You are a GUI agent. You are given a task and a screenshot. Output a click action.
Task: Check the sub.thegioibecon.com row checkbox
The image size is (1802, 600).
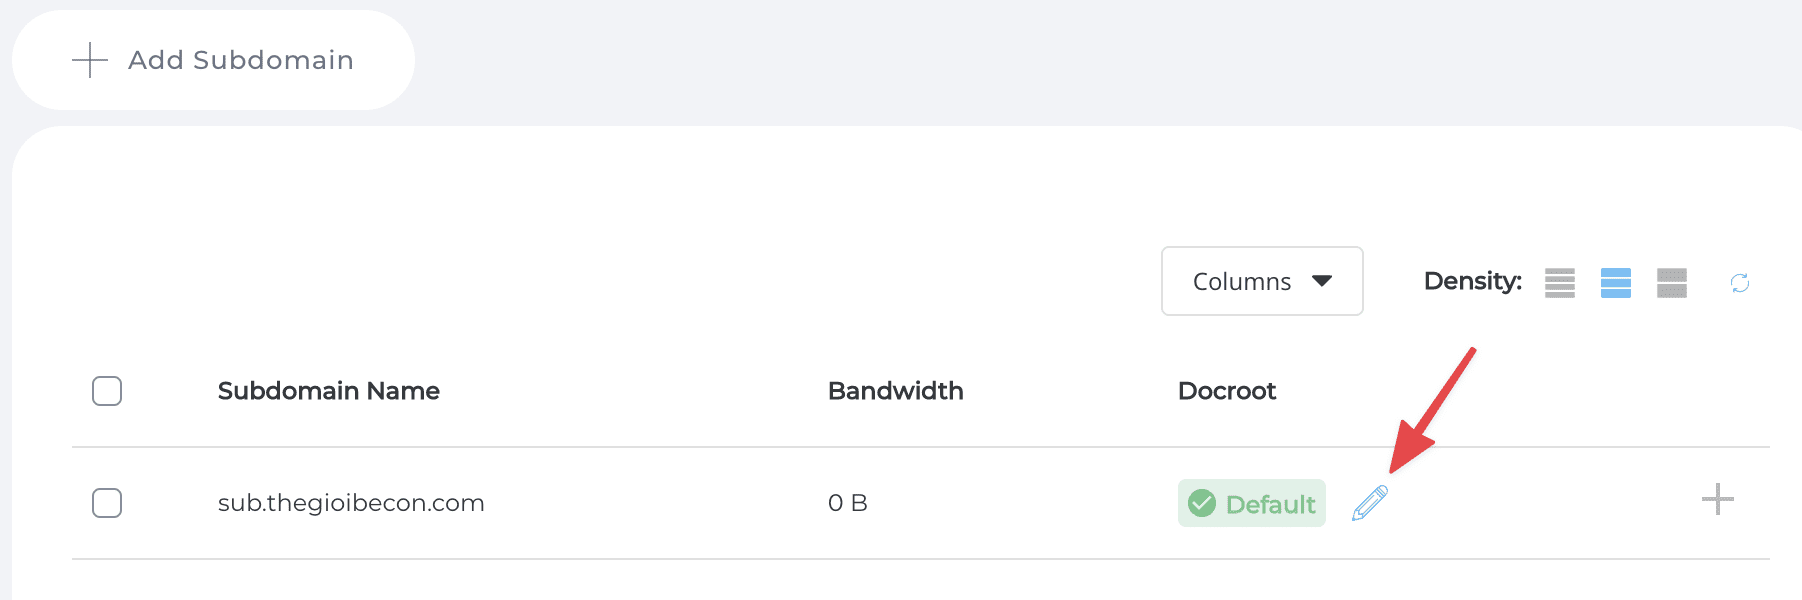click(107, 503)
